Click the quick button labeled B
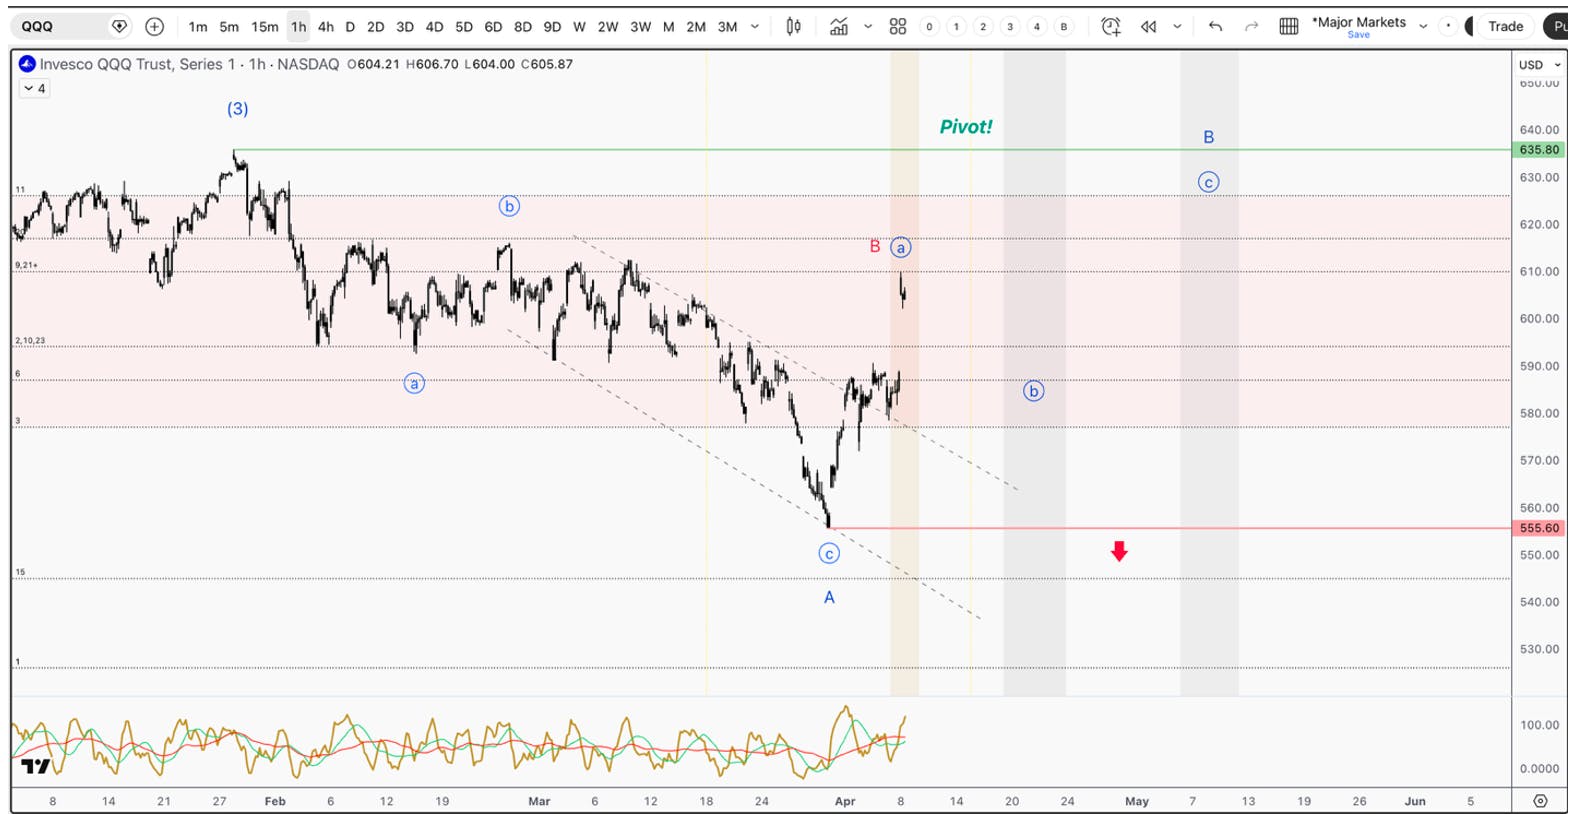The width and height of the screenshot is (1574, 824). (1064, 27)
